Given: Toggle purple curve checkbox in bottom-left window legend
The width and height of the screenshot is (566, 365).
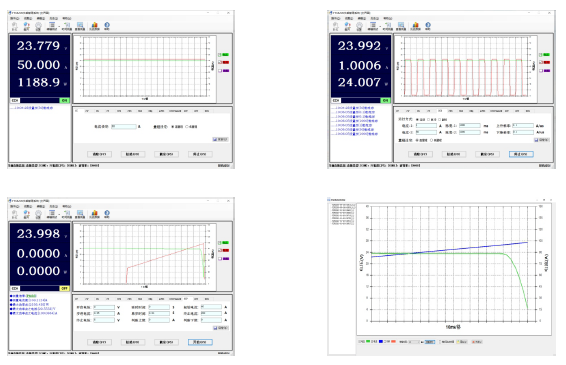Looking at the screenshot, I should click(220, 259).
